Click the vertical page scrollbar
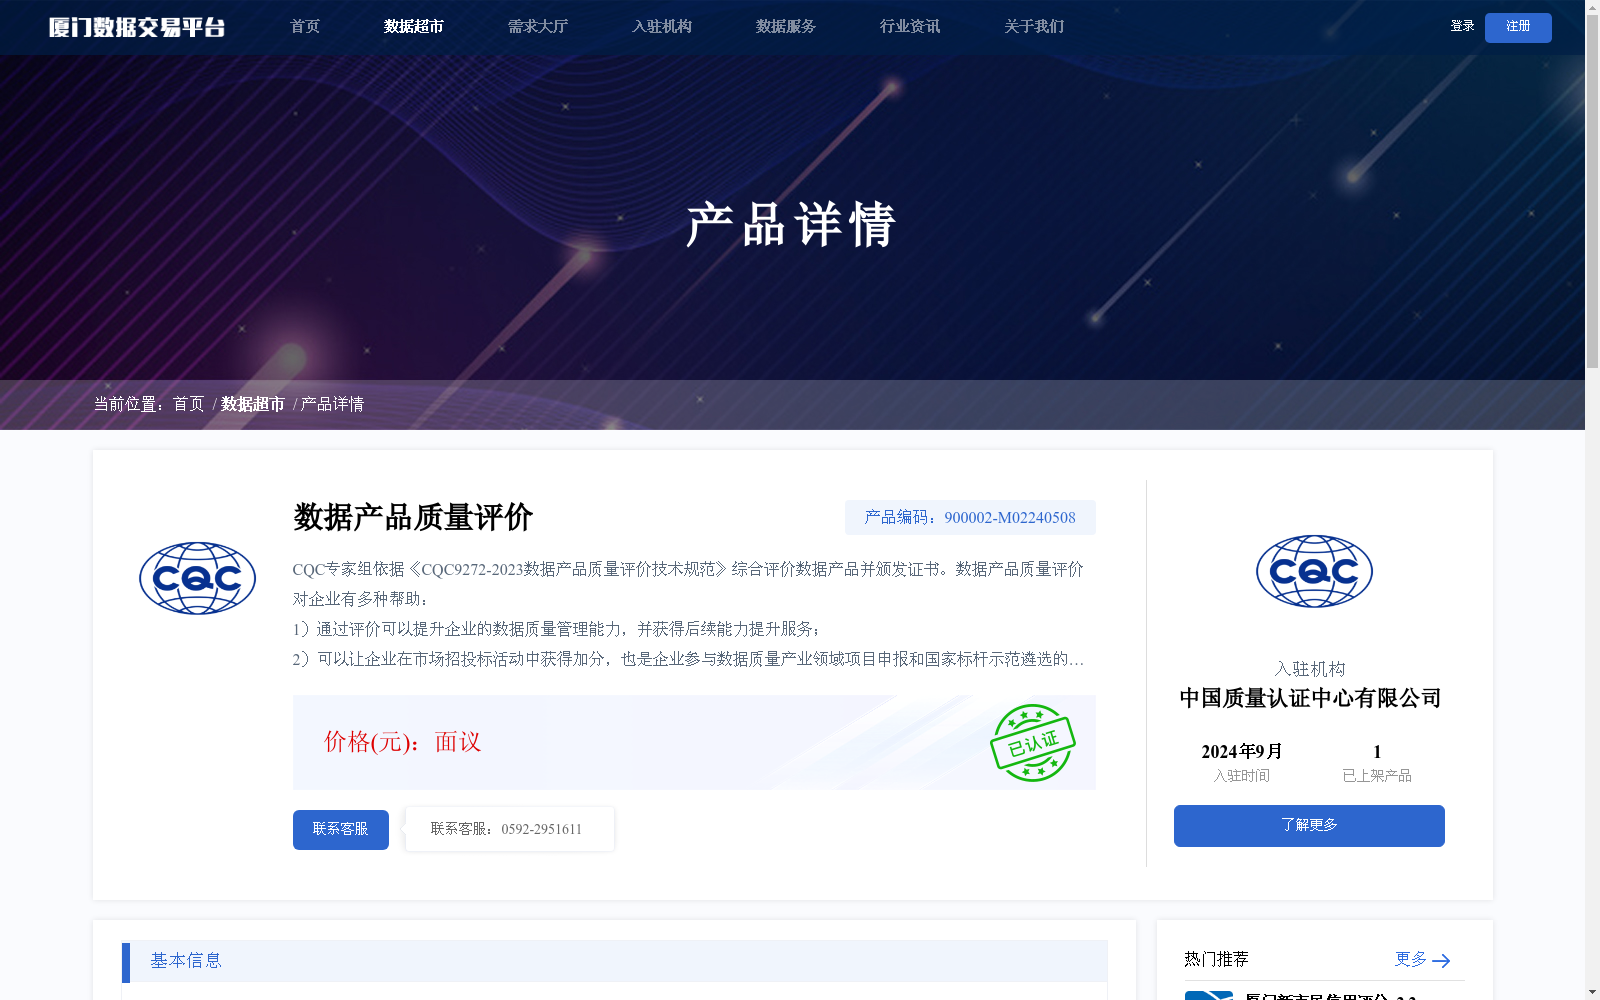The width and height of the screenshot is (1600, 1000). tap(1592, 192)
